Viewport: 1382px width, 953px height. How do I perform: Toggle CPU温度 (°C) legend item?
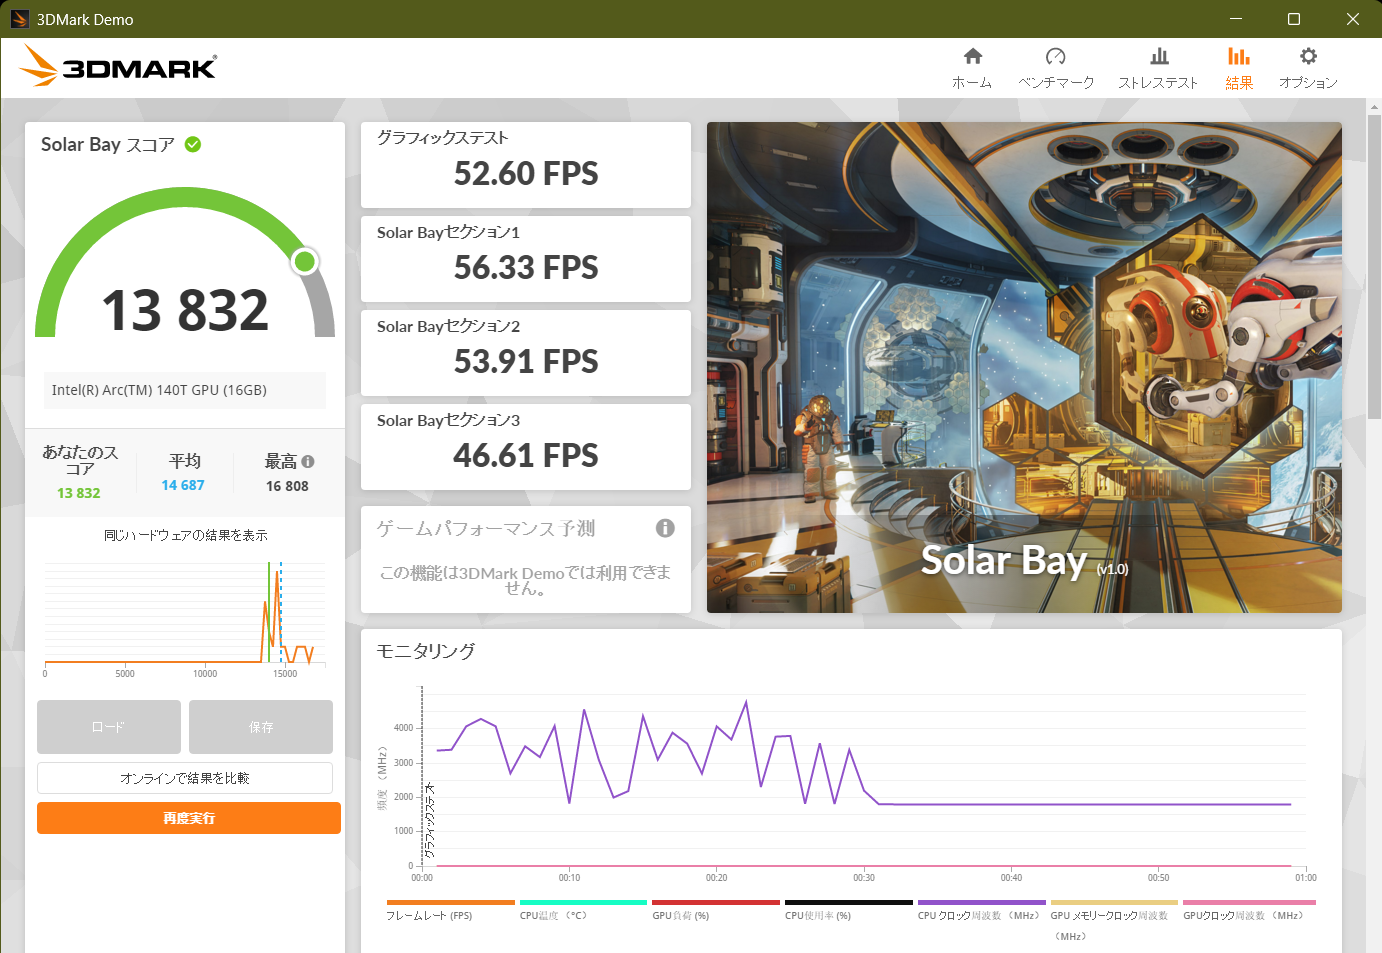[x=583, y=909]
